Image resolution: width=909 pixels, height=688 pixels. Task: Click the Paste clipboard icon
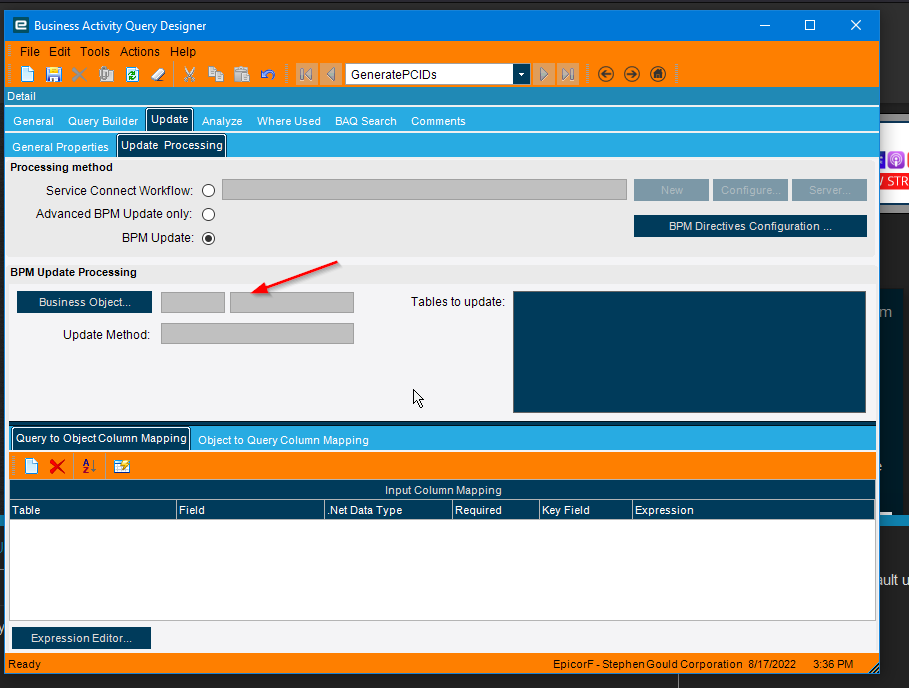coord(241,74)
